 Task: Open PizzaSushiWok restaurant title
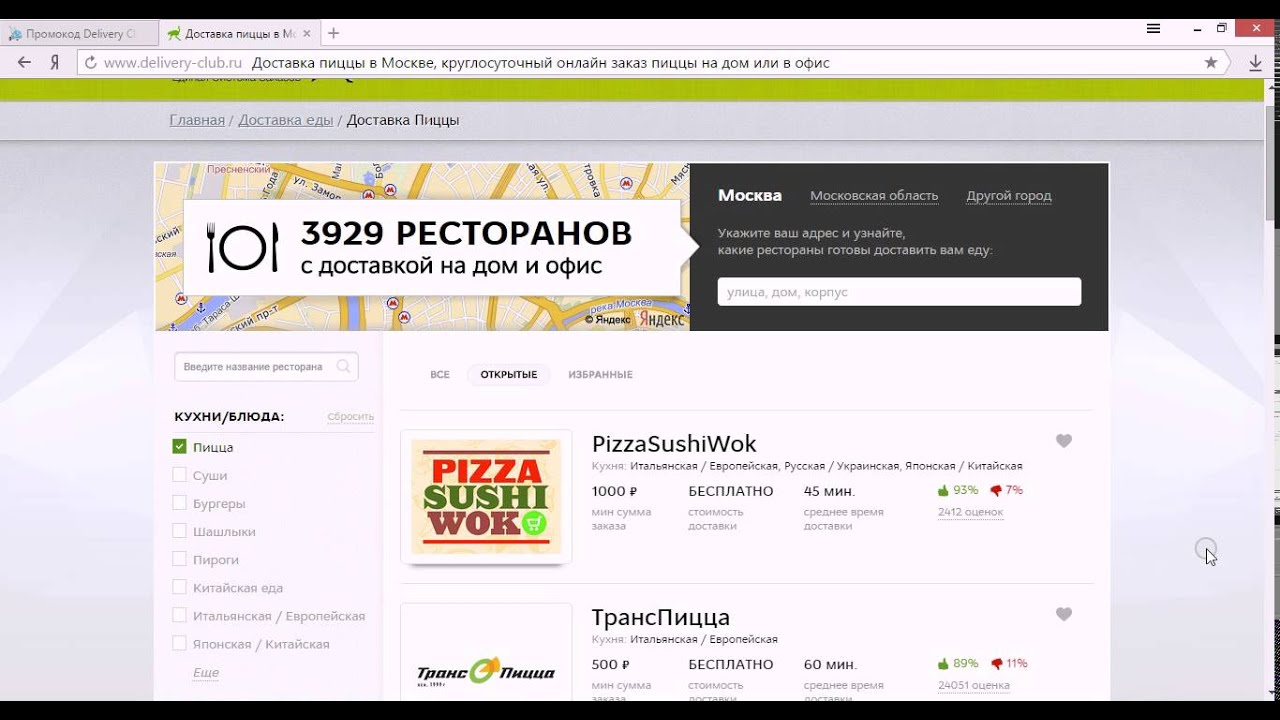point(674,443)
